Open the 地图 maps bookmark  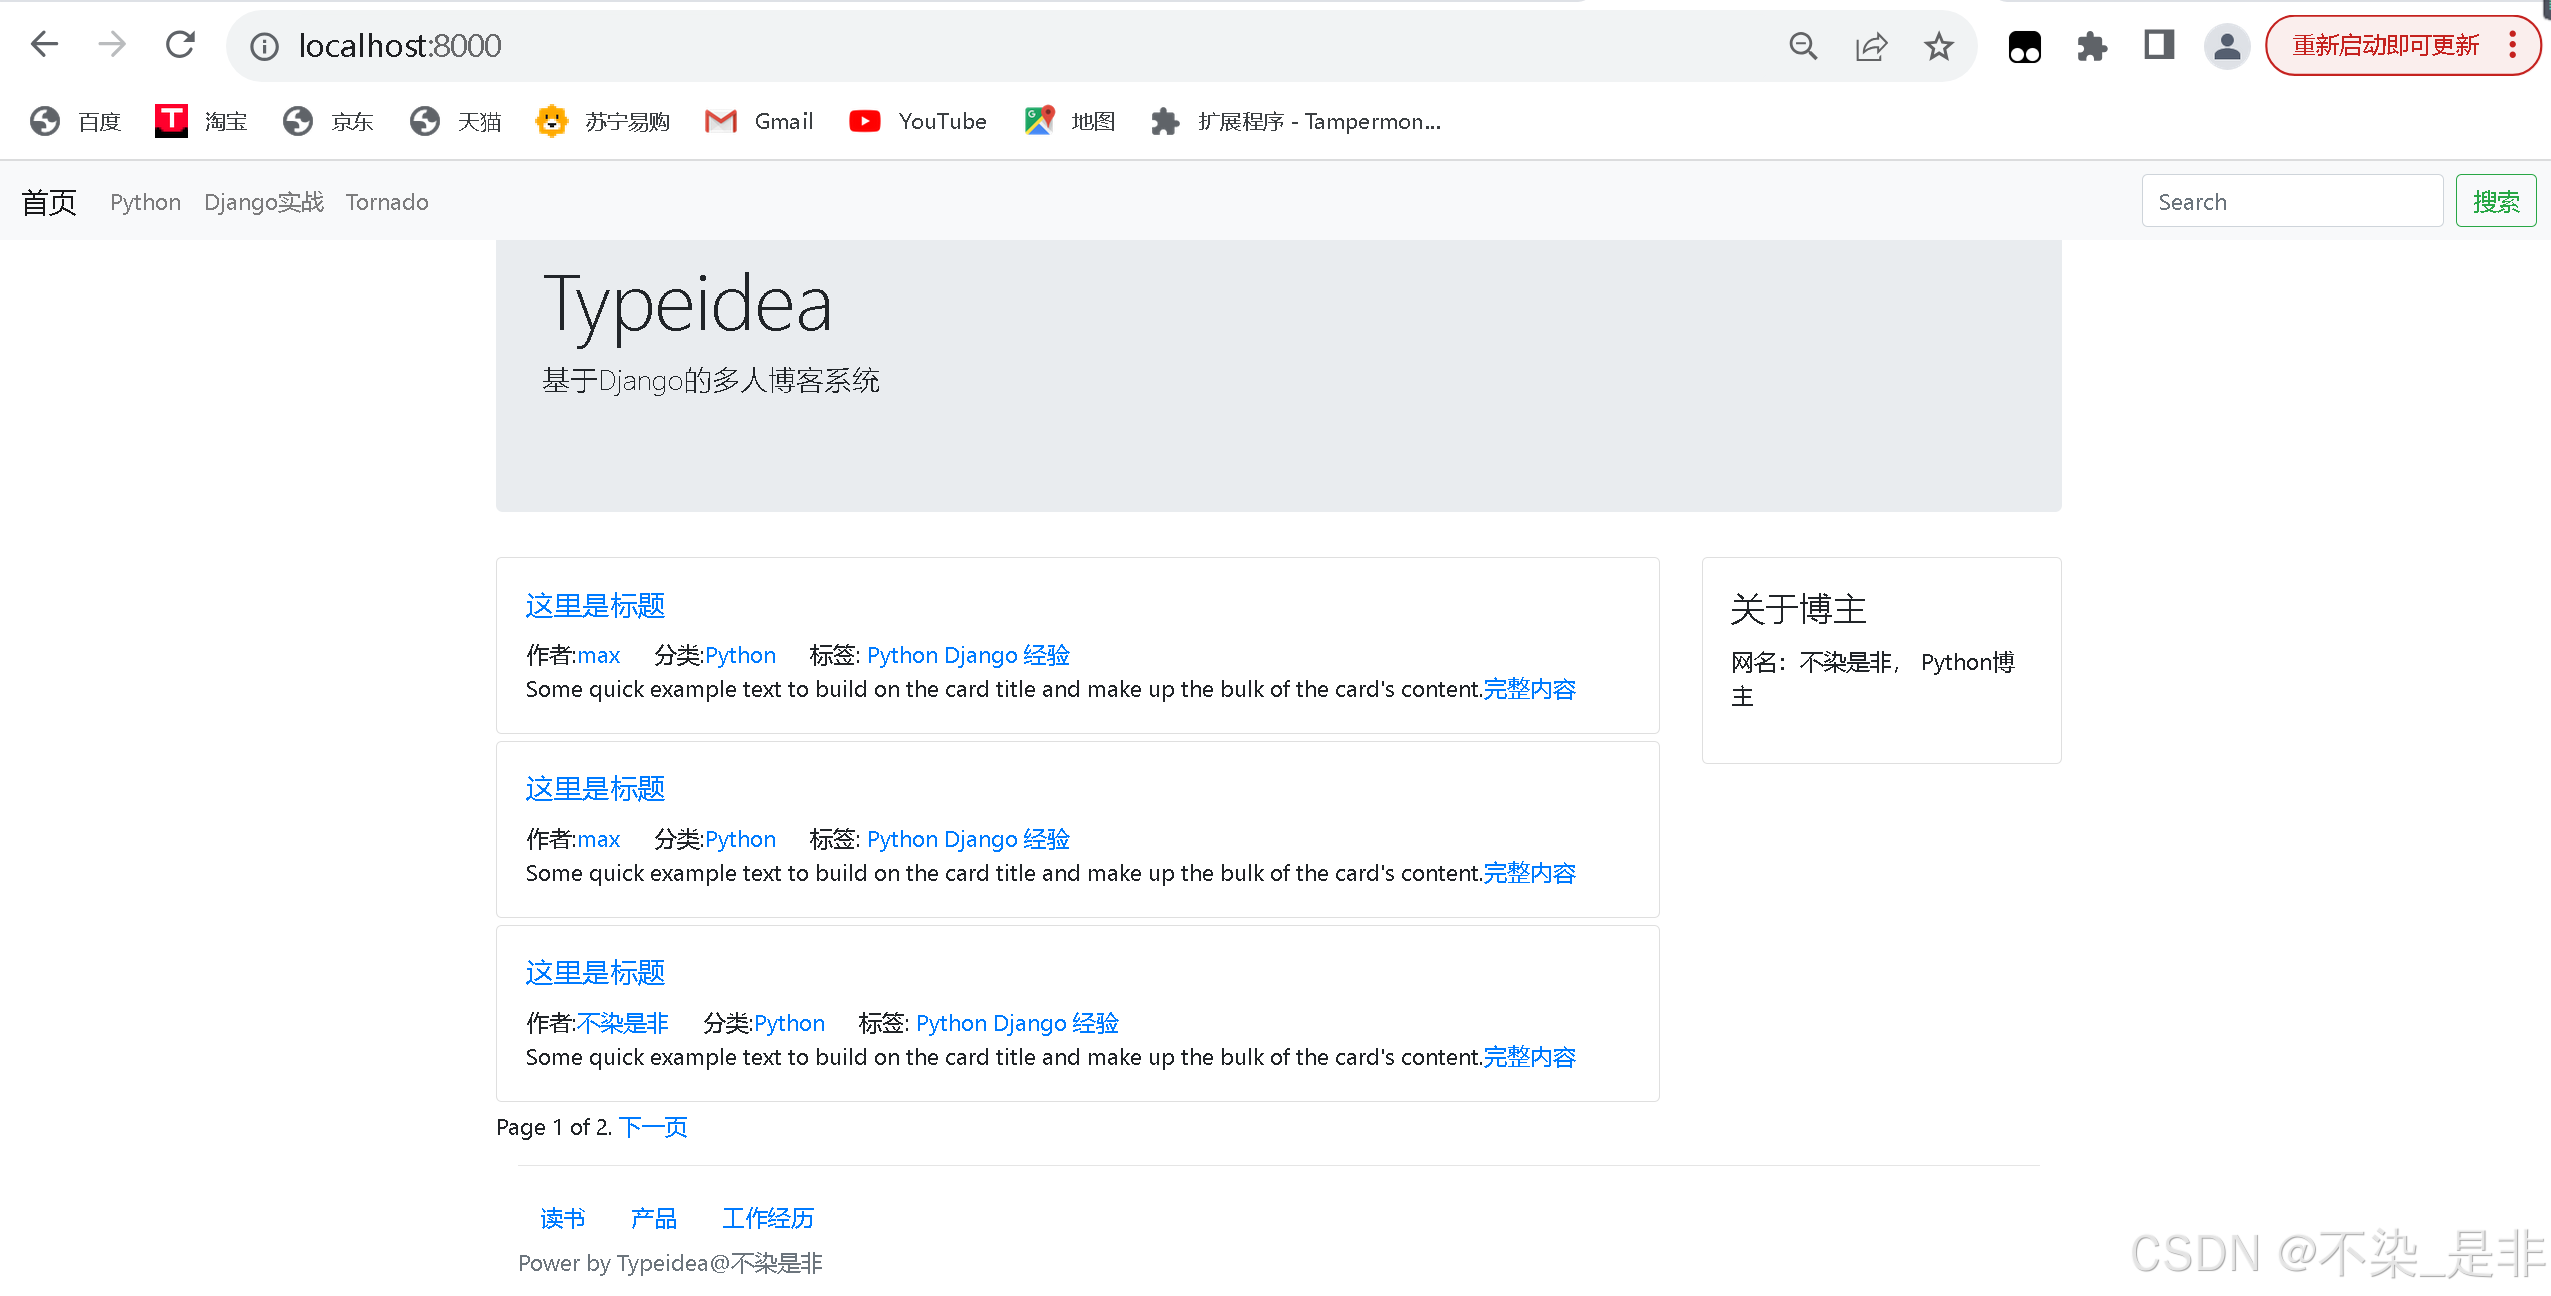(1070, 121)
